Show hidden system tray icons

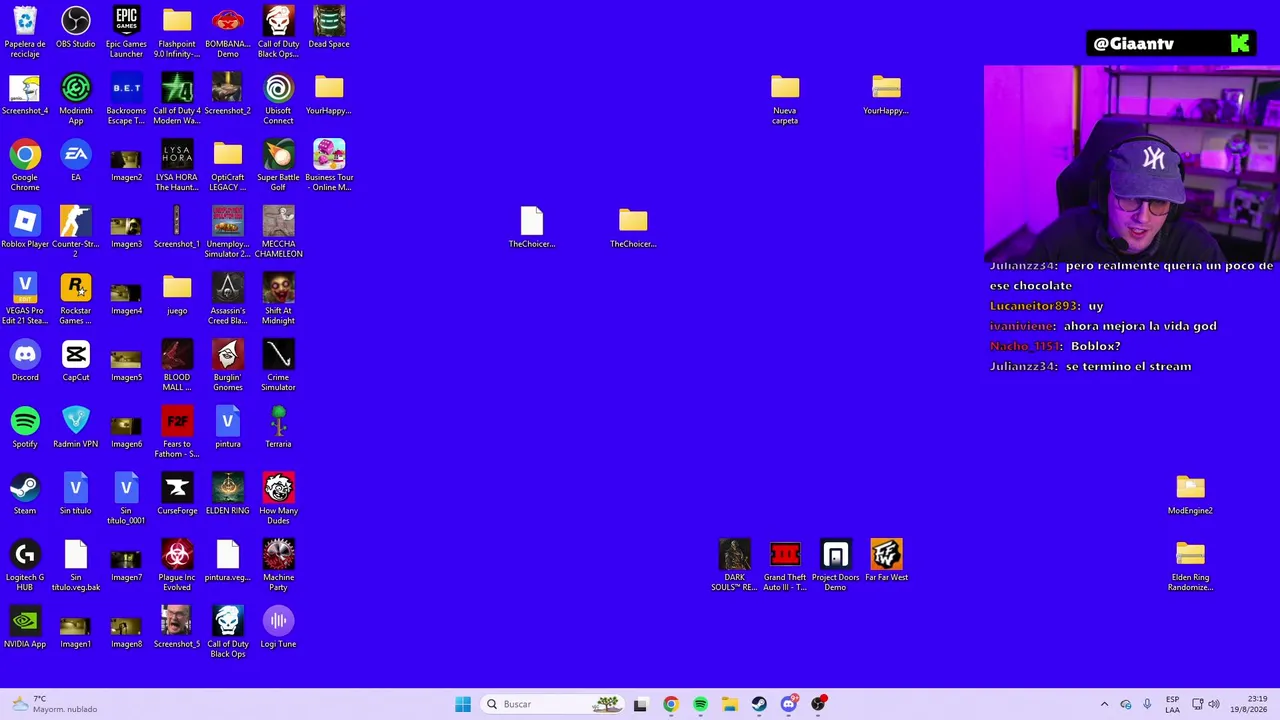(1104, 704)
